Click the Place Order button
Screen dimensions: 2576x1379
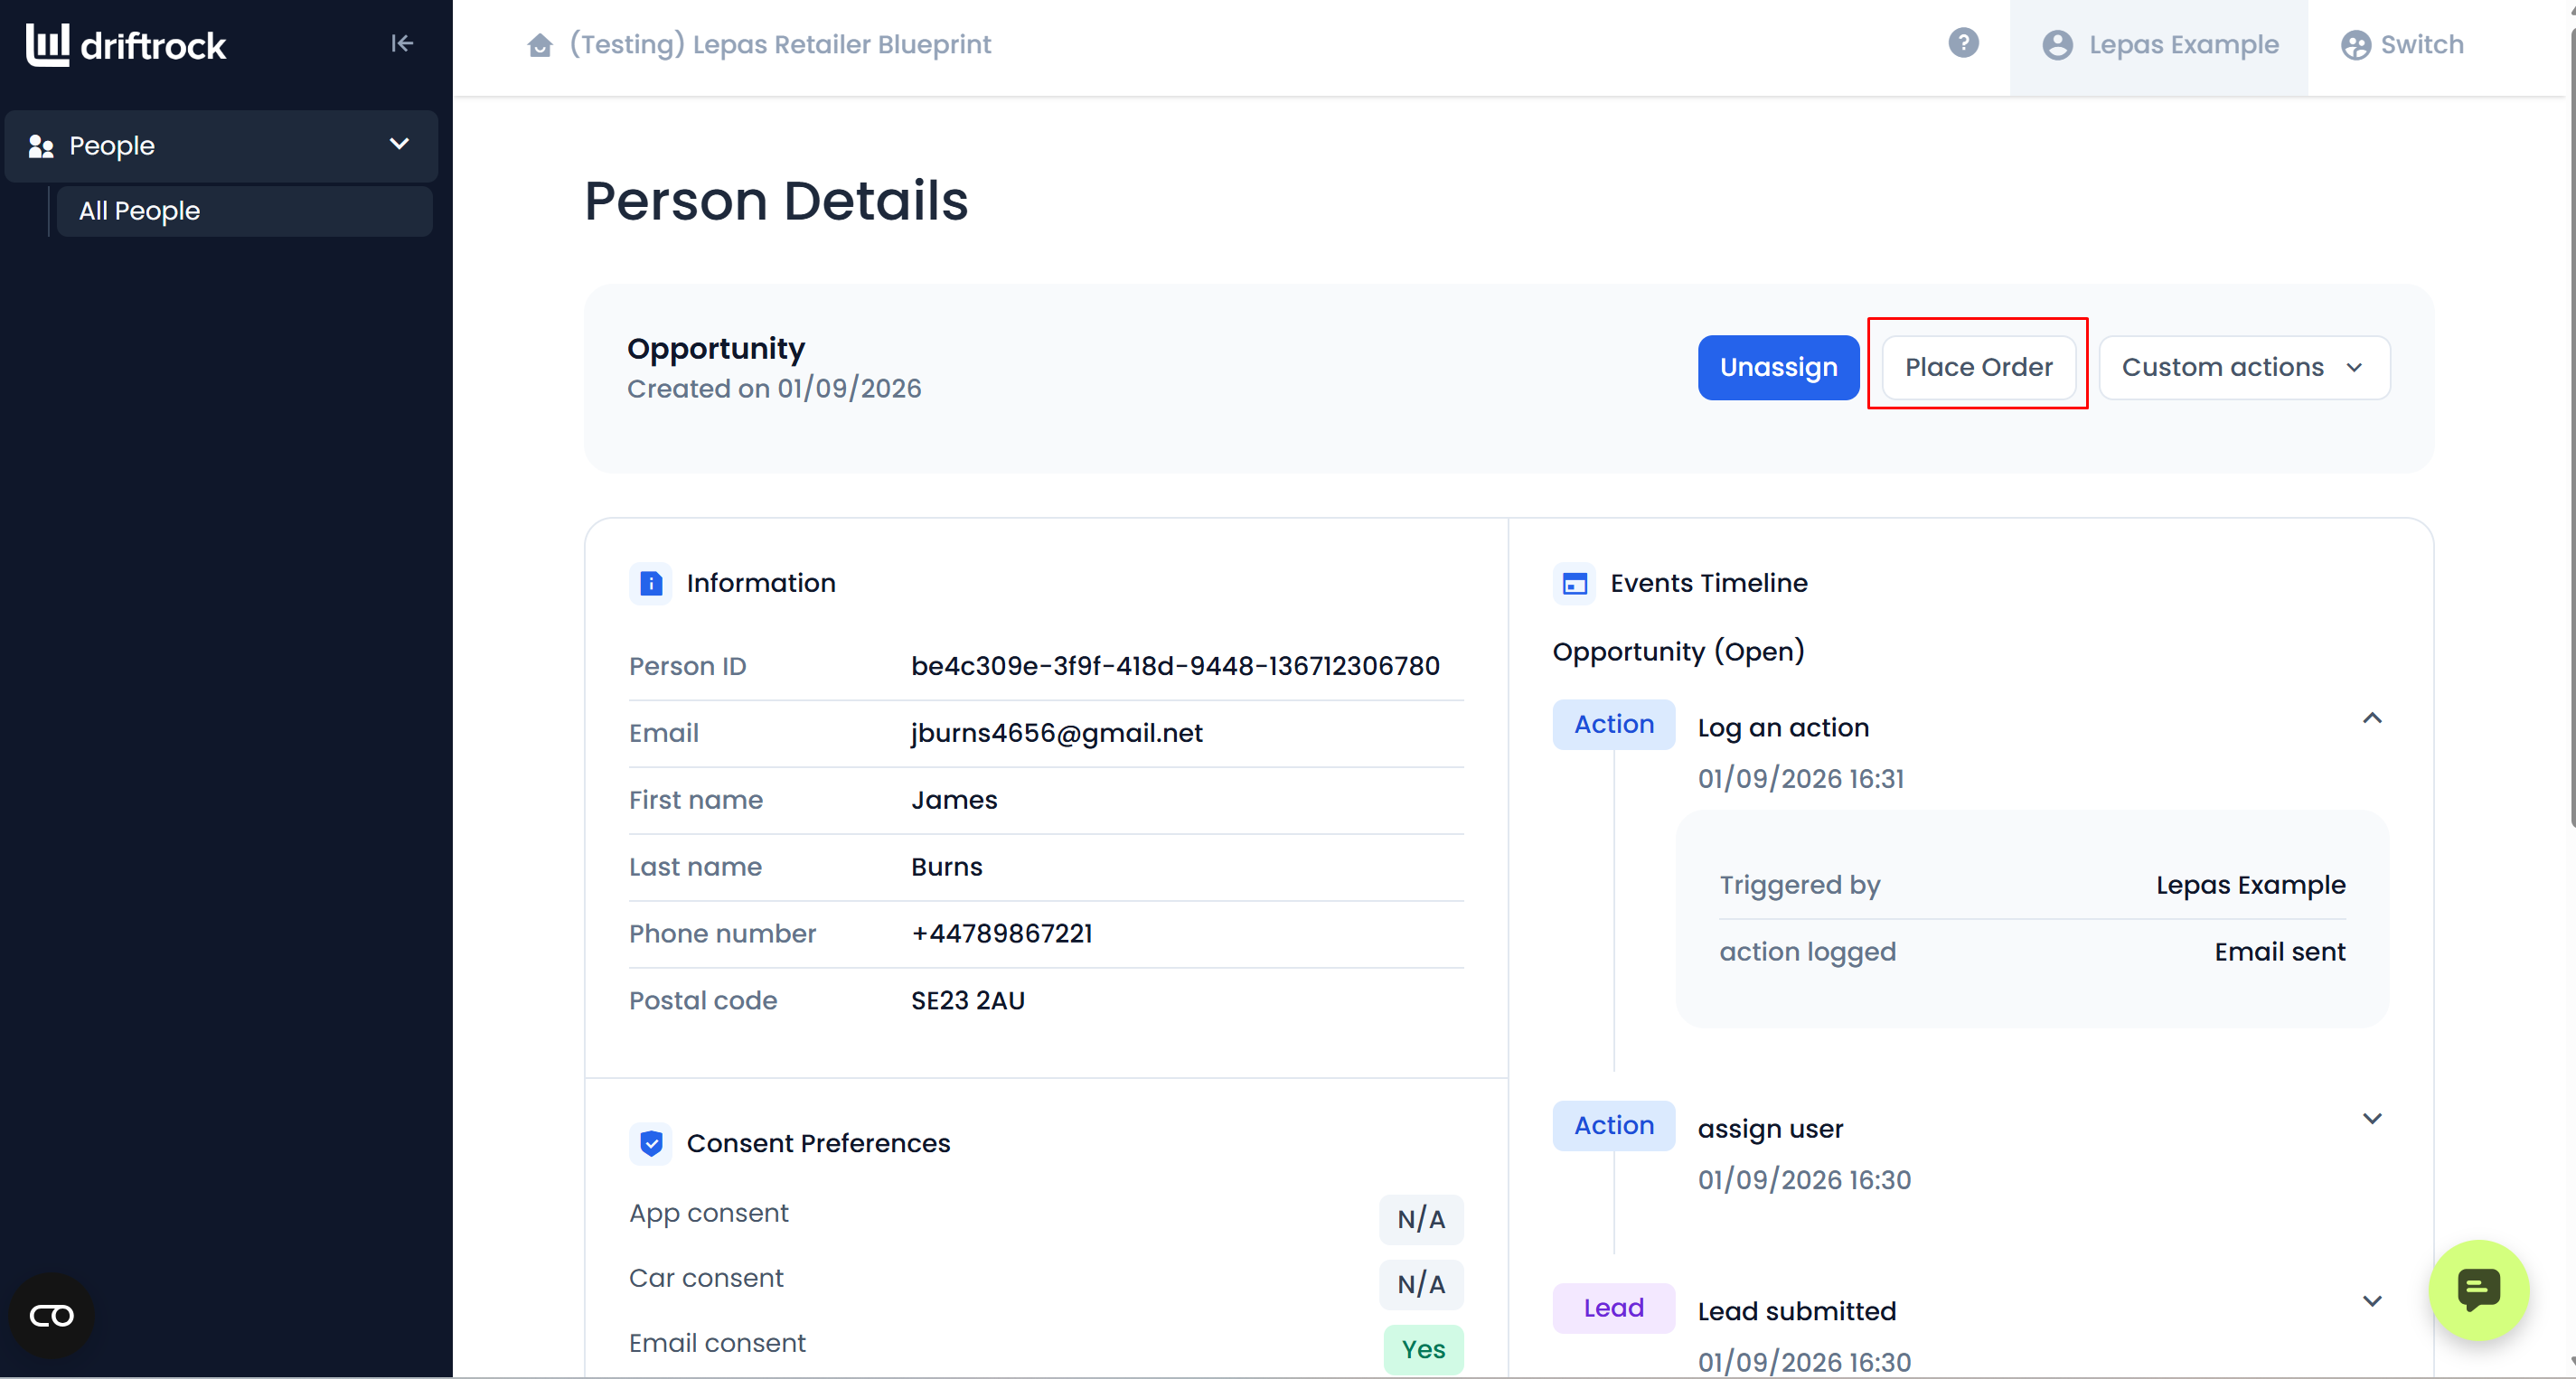point(1978,367)
